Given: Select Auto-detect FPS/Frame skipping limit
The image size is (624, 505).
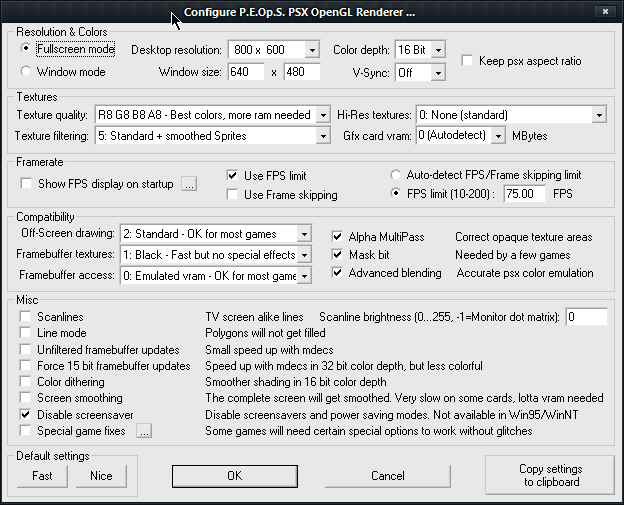Looking at the screenshot, I should (396, 174).
